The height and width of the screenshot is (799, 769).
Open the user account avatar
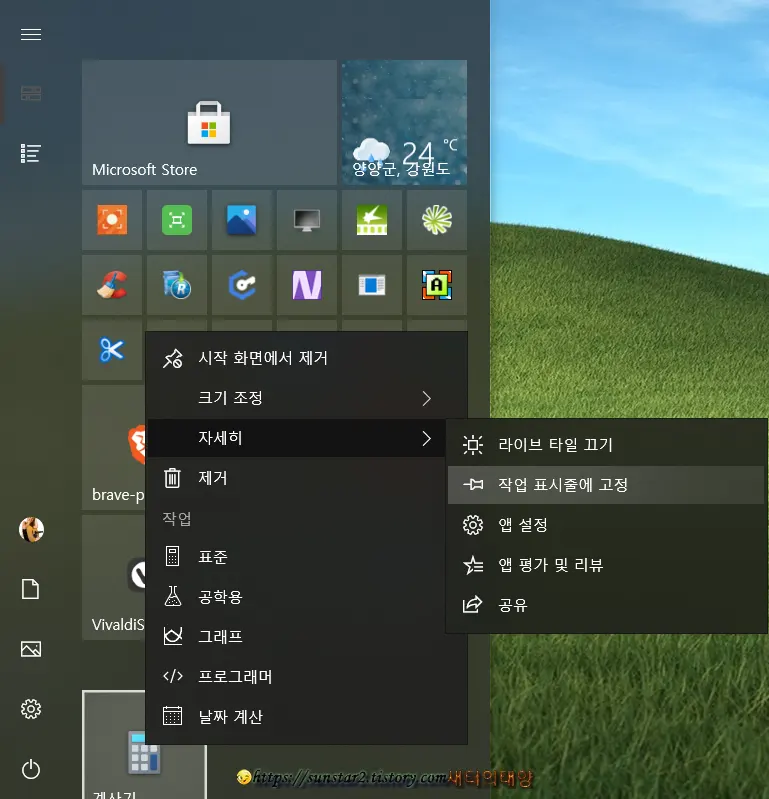[x=31, y=529]
